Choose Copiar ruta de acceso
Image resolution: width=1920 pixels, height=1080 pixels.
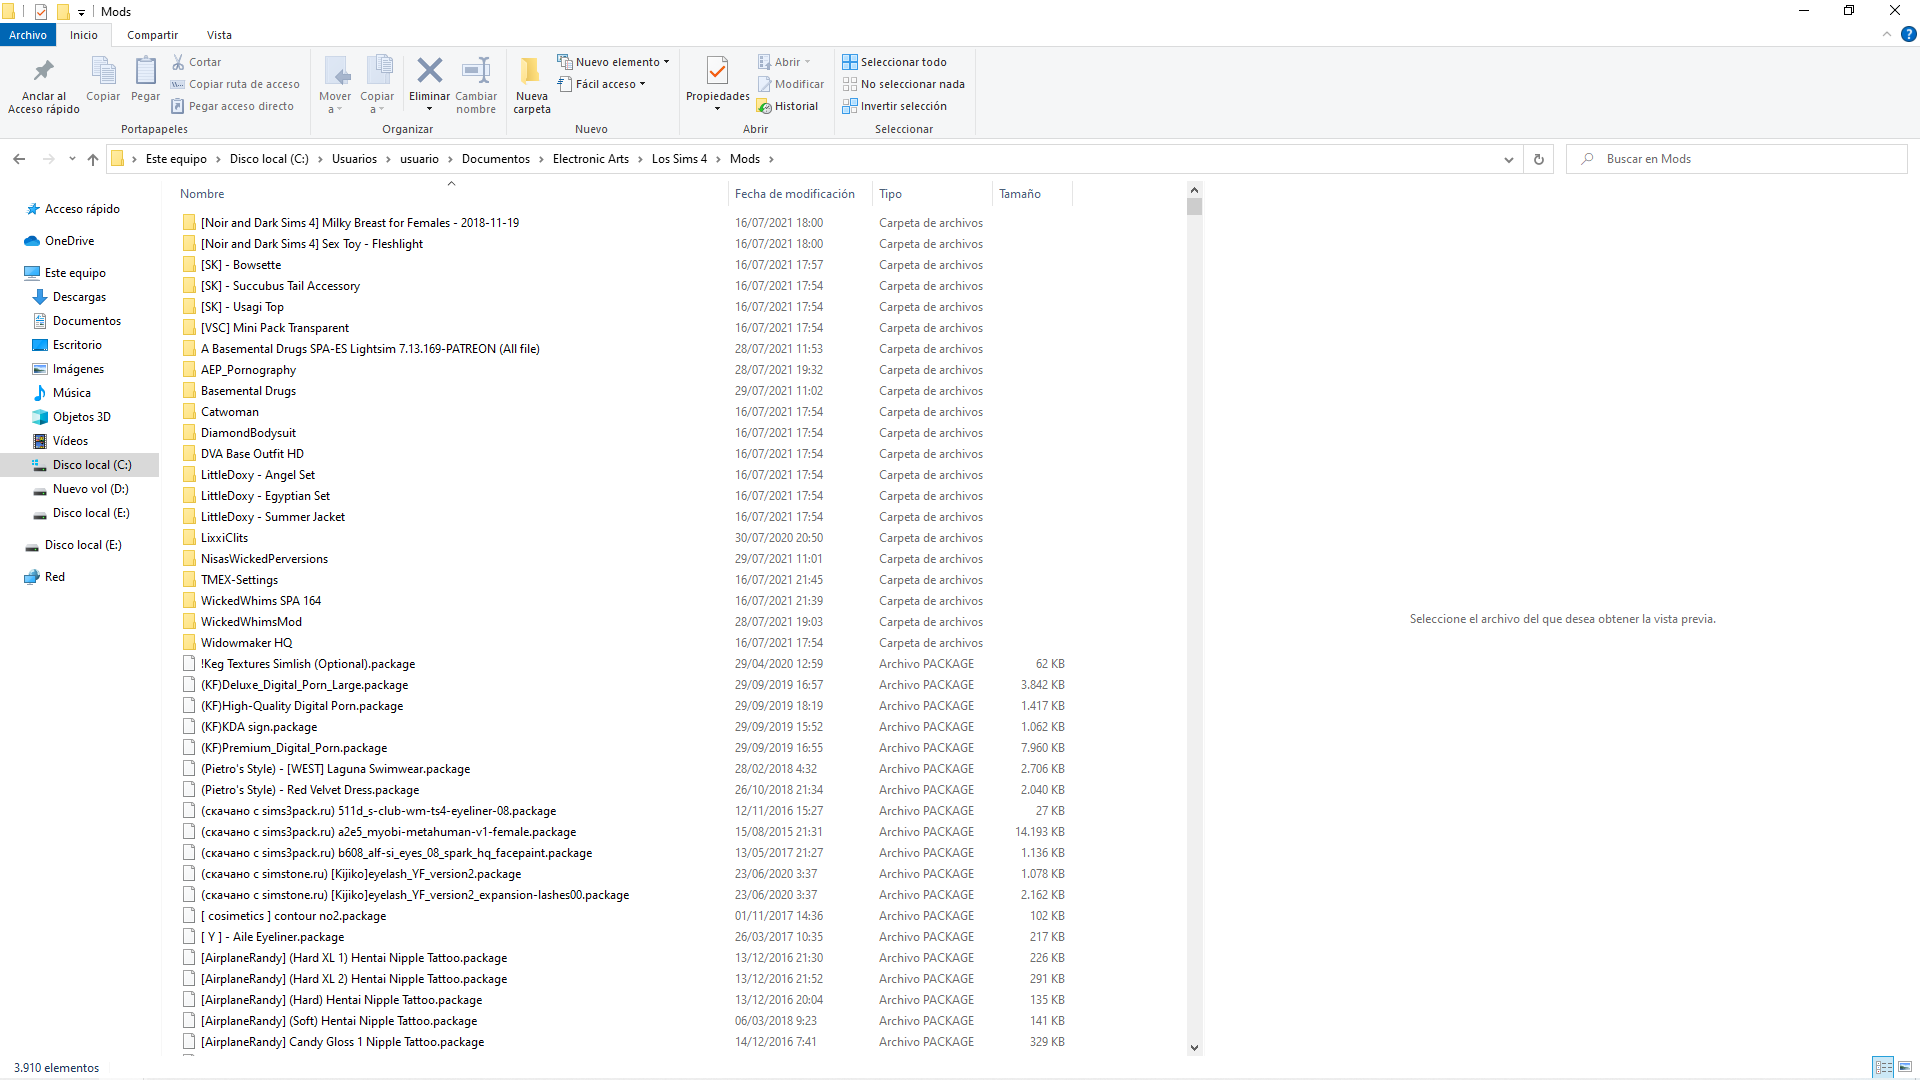tap(235, 84)
